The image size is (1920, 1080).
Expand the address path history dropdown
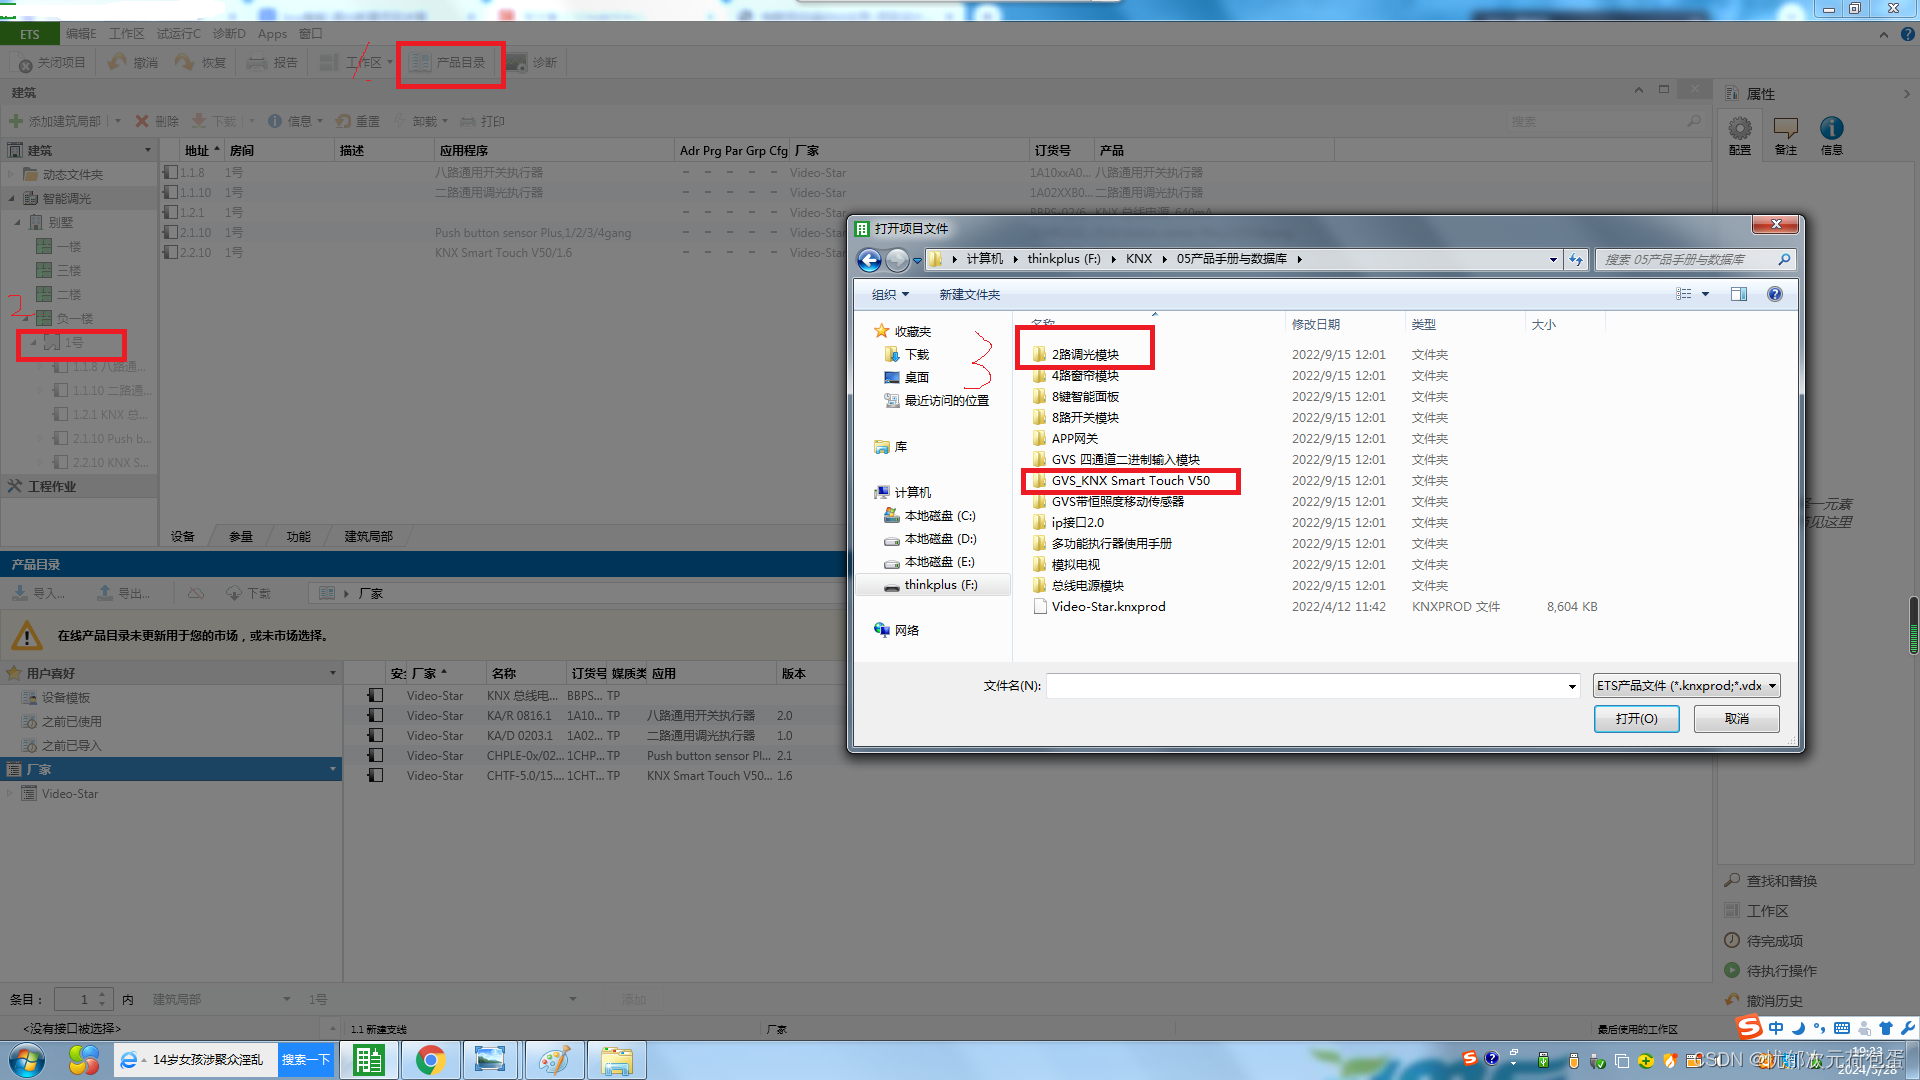[1553, 260]
